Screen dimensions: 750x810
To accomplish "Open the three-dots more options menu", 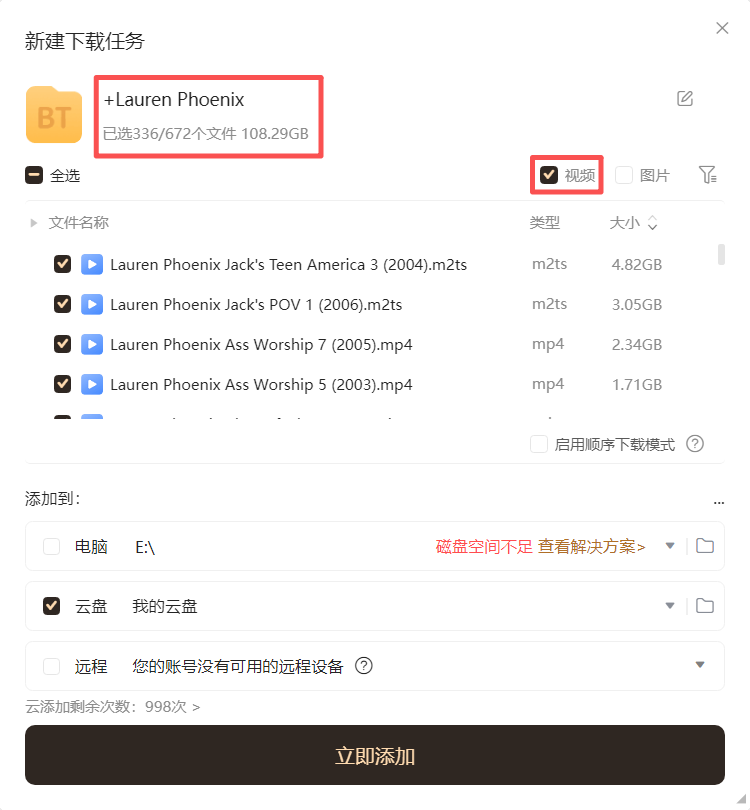I will 719,502.
